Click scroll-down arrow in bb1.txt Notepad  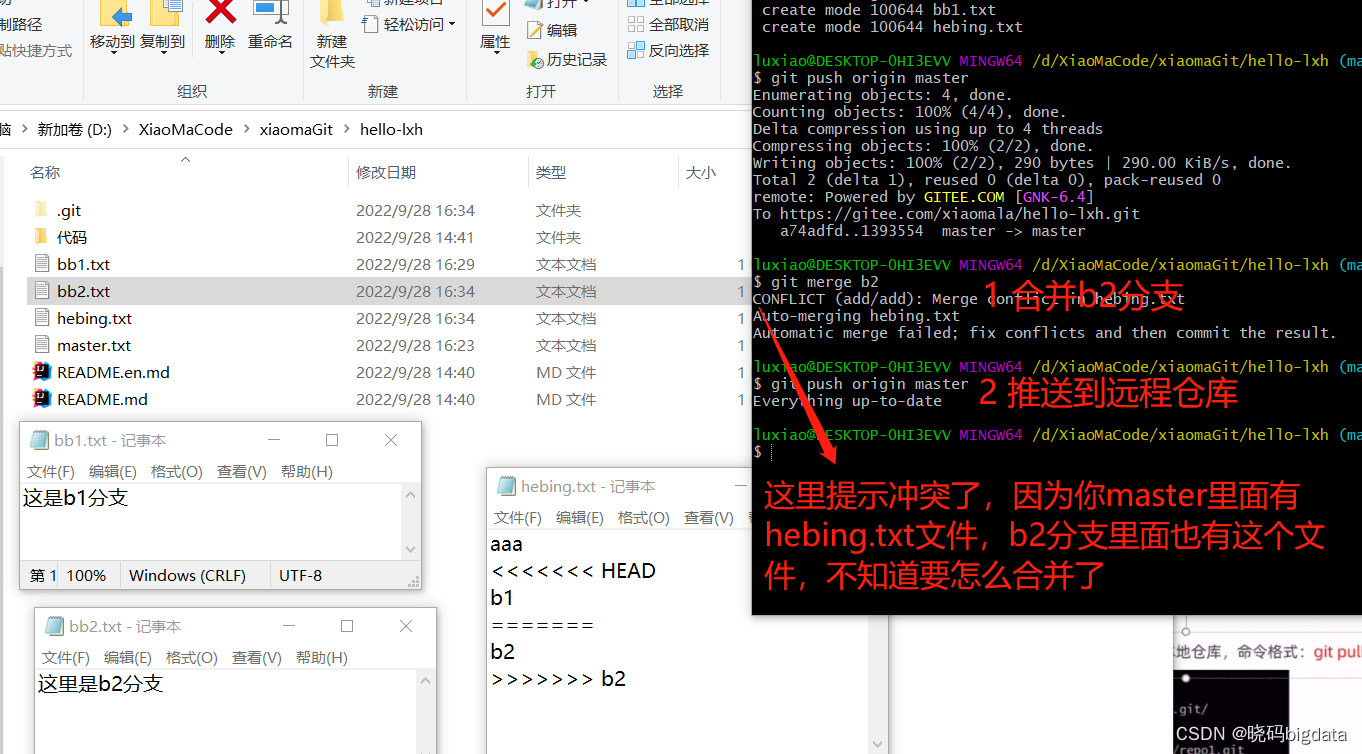point(410,549)
